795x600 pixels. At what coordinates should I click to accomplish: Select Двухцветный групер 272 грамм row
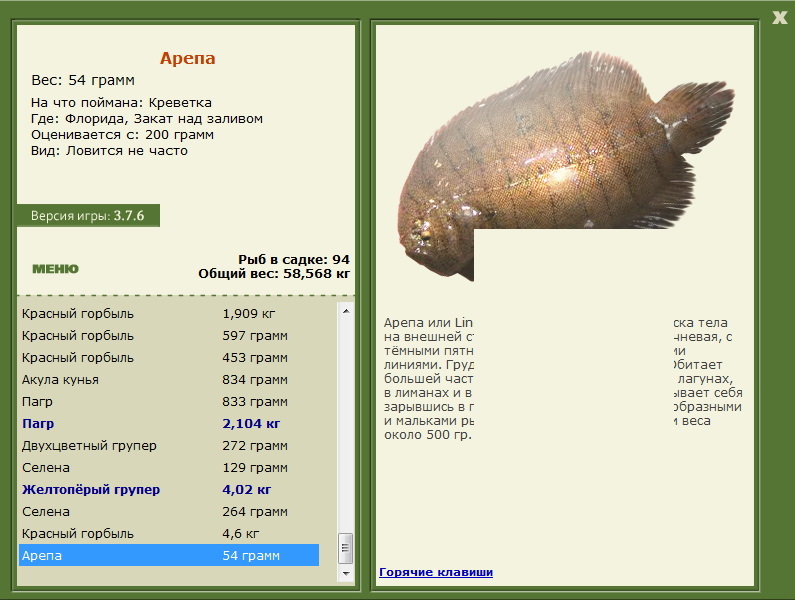(x=169, y=445)
